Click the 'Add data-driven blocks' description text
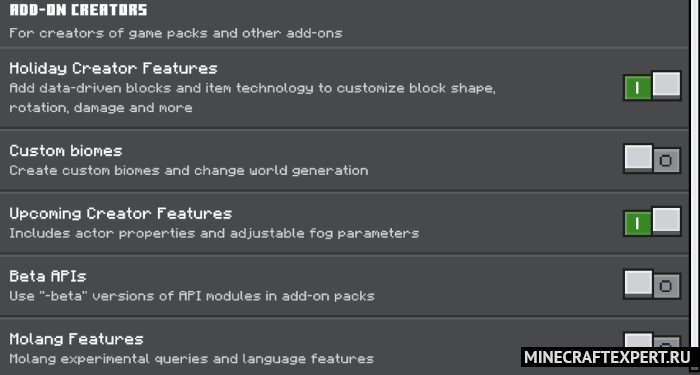 coord(252,98)
